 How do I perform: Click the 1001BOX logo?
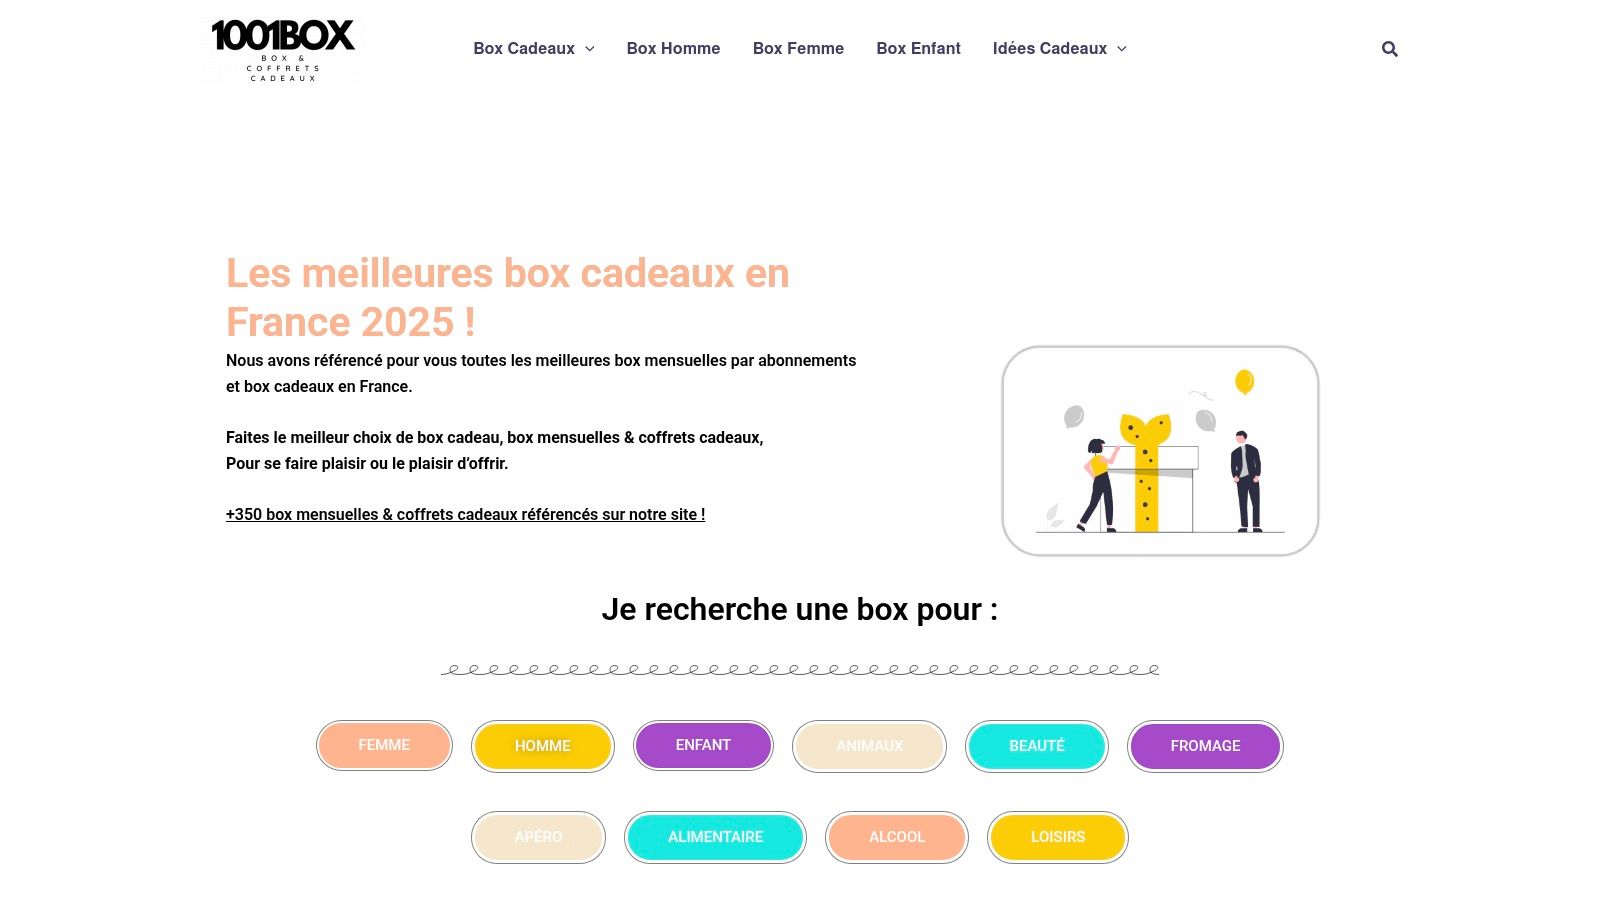[x=283, y=50]
